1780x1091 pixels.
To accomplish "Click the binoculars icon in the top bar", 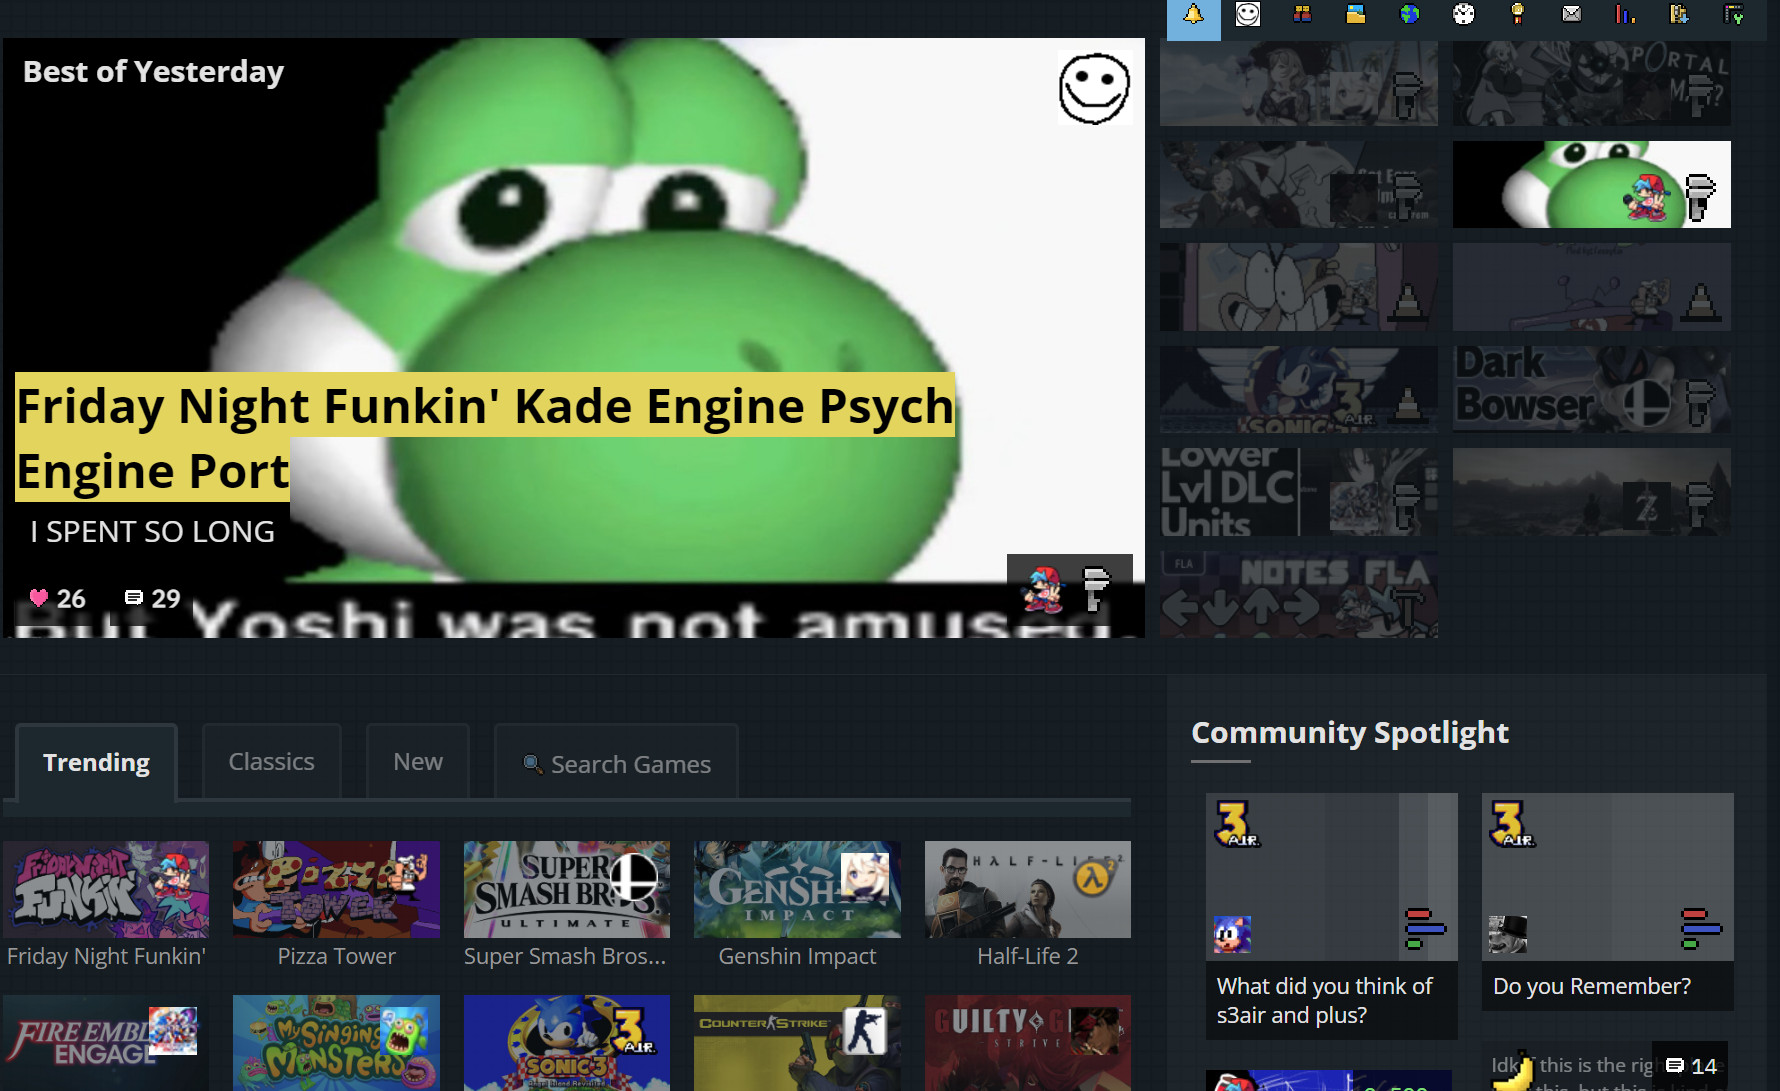I will (1302, 15).
